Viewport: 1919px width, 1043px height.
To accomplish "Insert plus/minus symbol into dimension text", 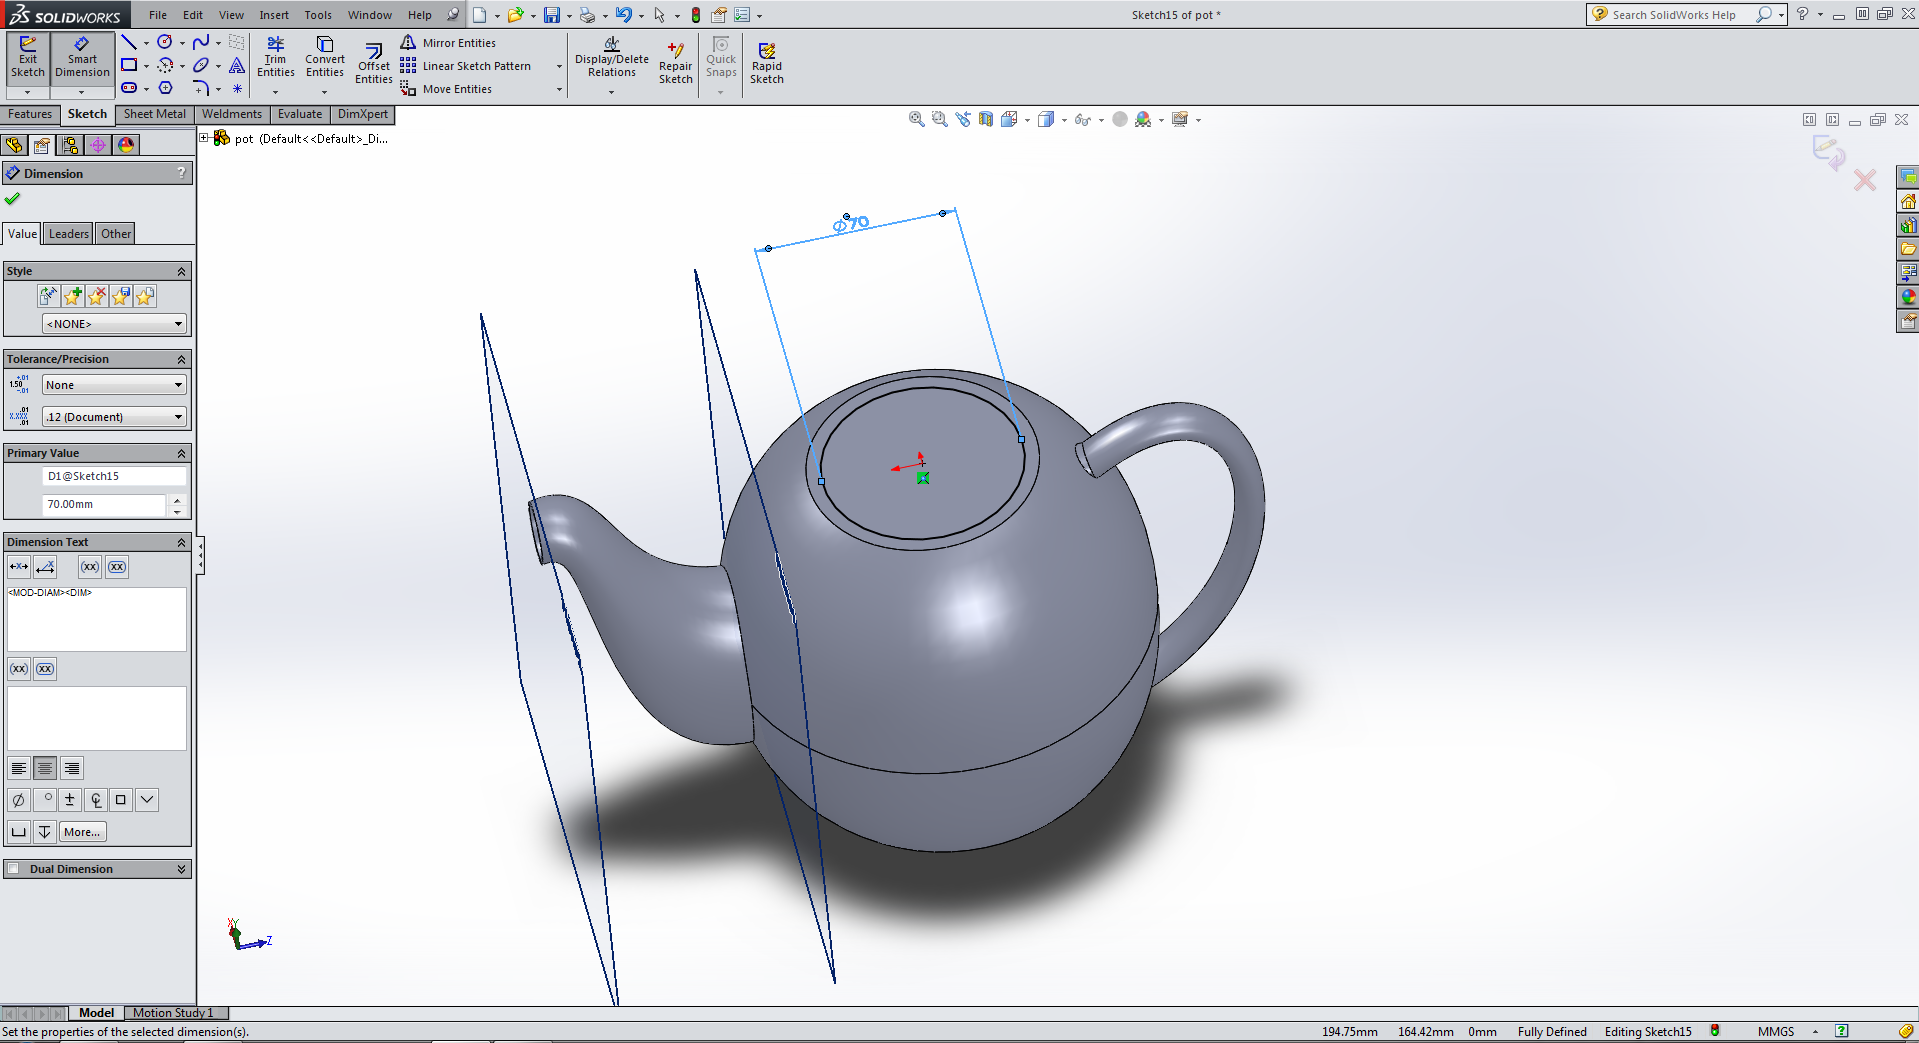I will coord(70,800).
